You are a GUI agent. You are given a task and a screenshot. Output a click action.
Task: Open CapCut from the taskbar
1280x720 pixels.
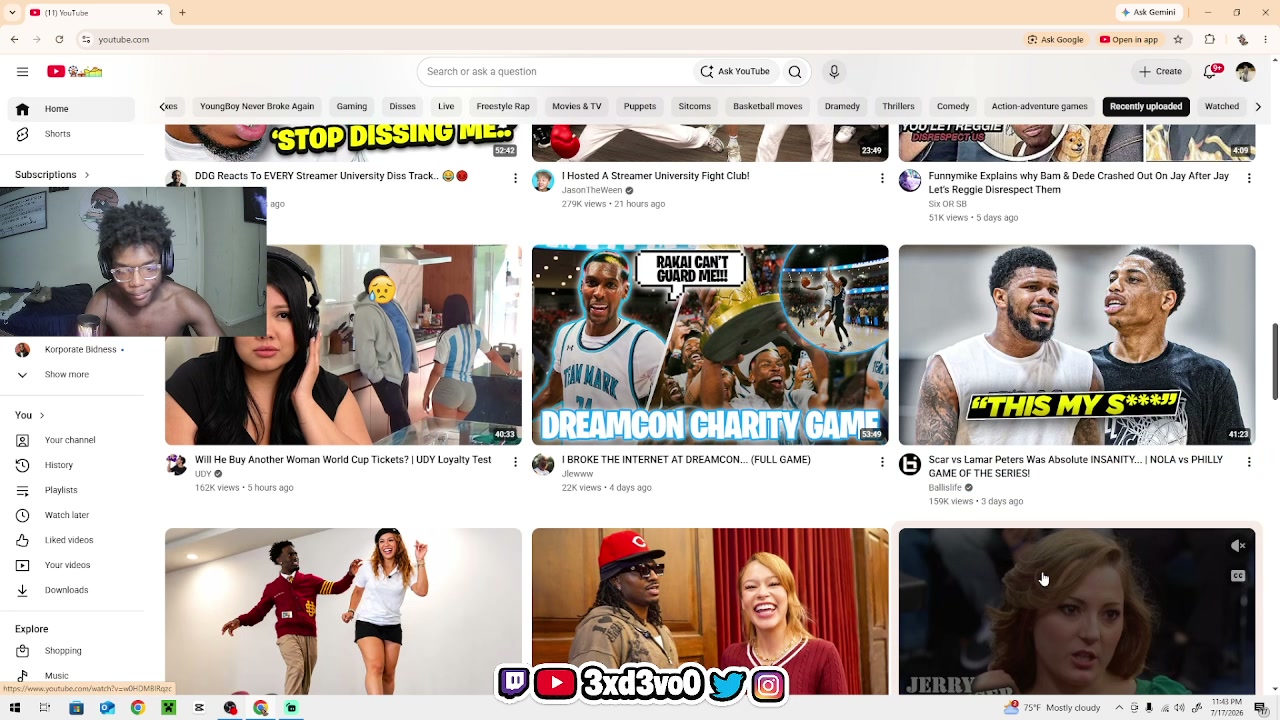[199, 708]
